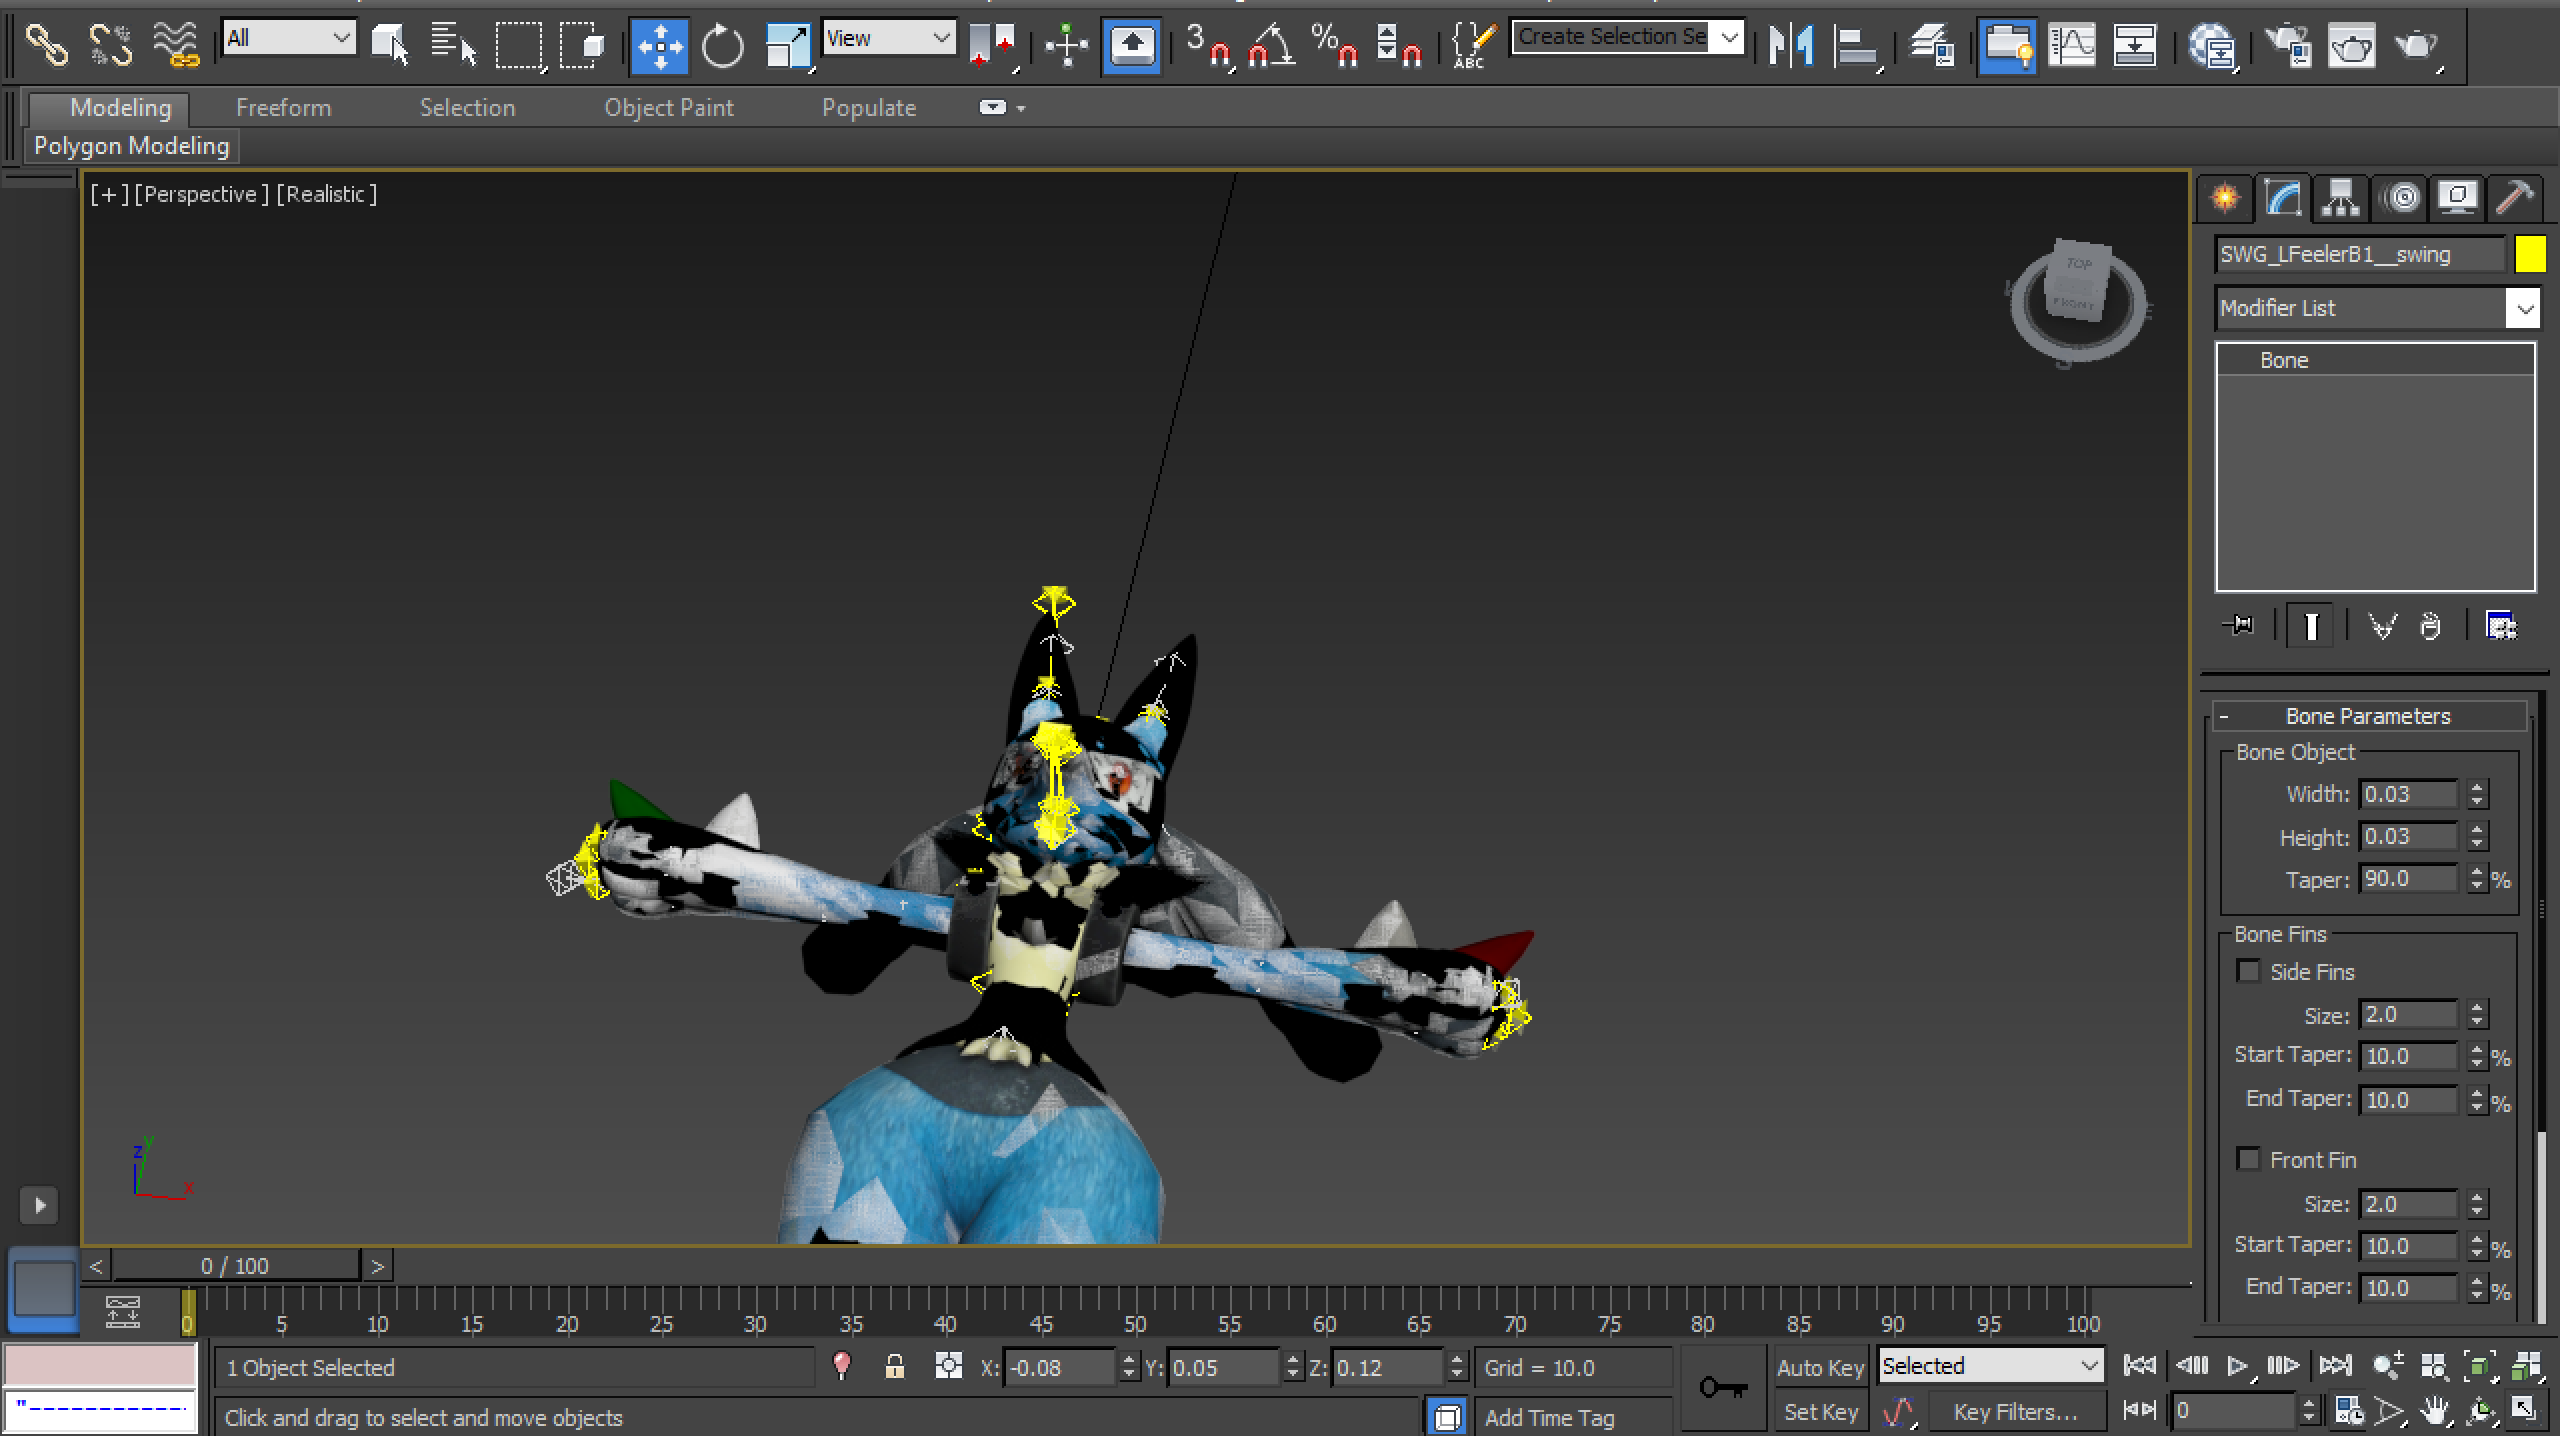Switch to Modeling ribbon tab

(x=120, y=108)
